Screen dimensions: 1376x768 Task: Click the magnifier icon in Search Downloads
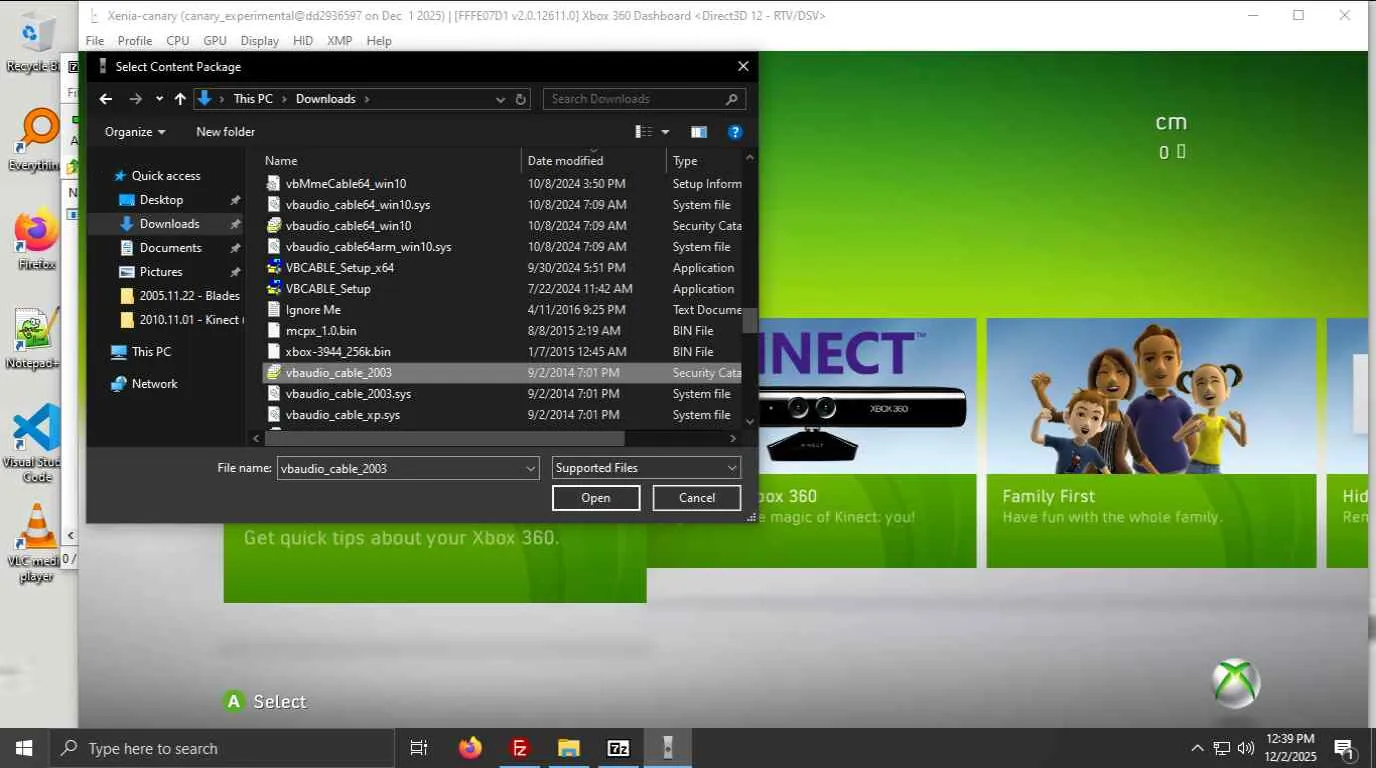pyautogui.click(x=732, y=99)
